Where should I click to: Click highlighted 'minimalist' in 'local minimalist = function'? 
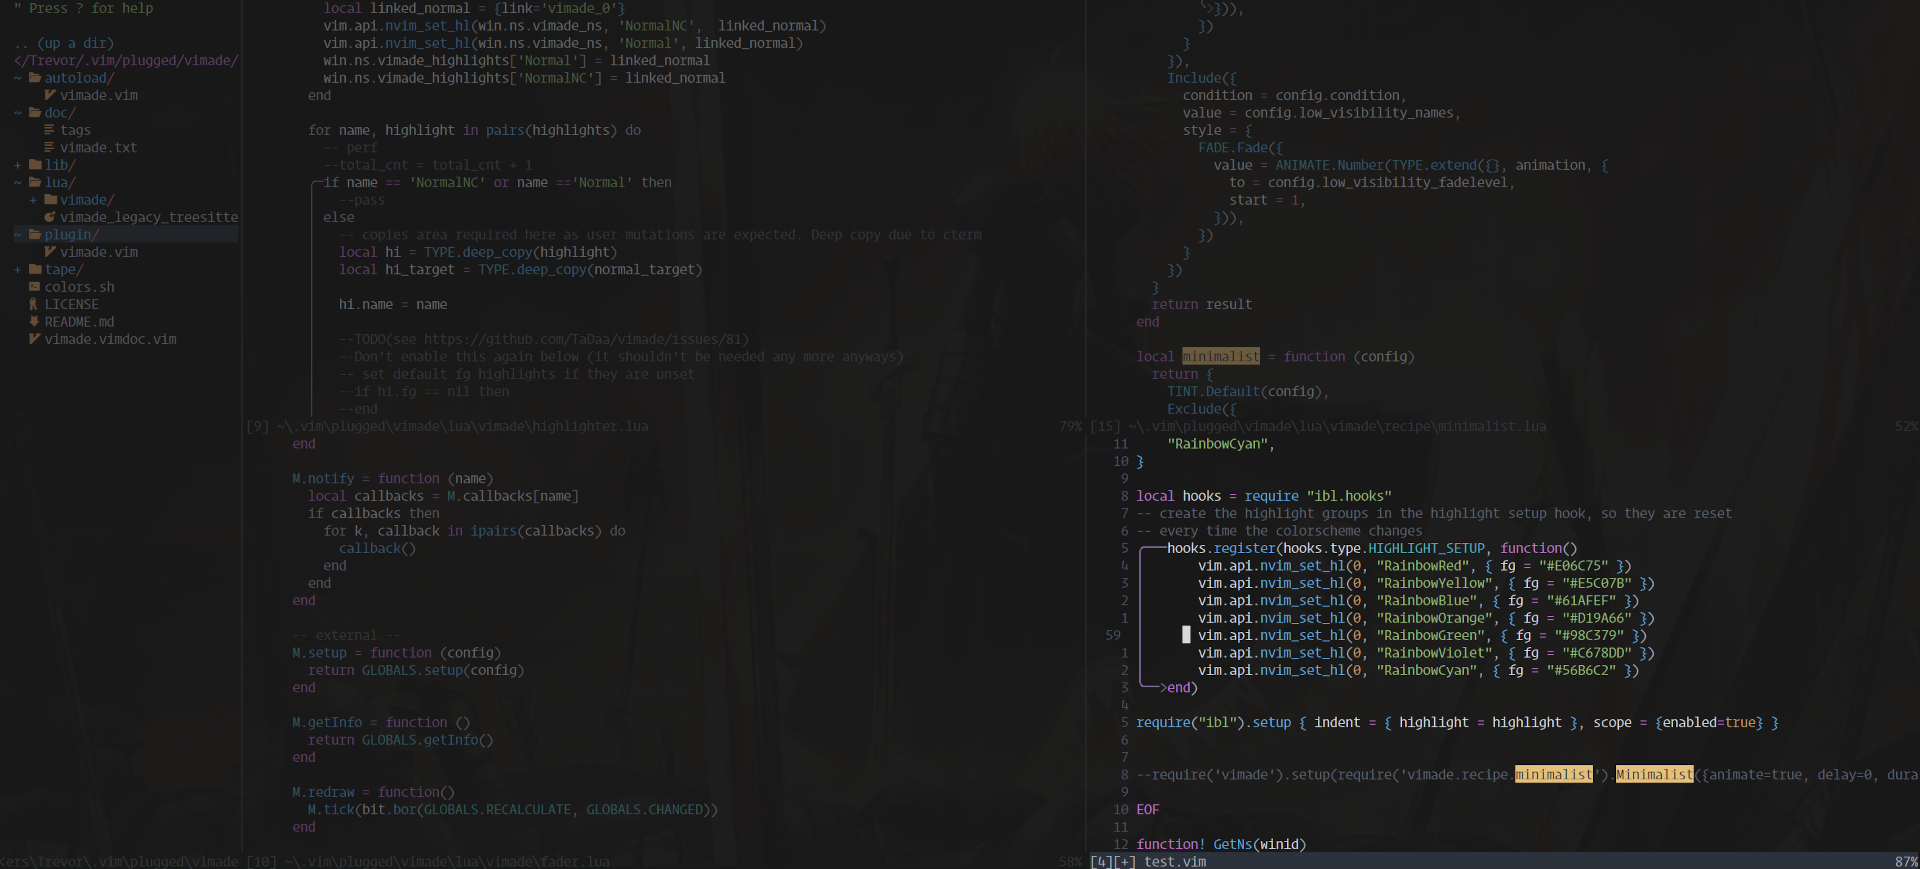[1221, 356]
